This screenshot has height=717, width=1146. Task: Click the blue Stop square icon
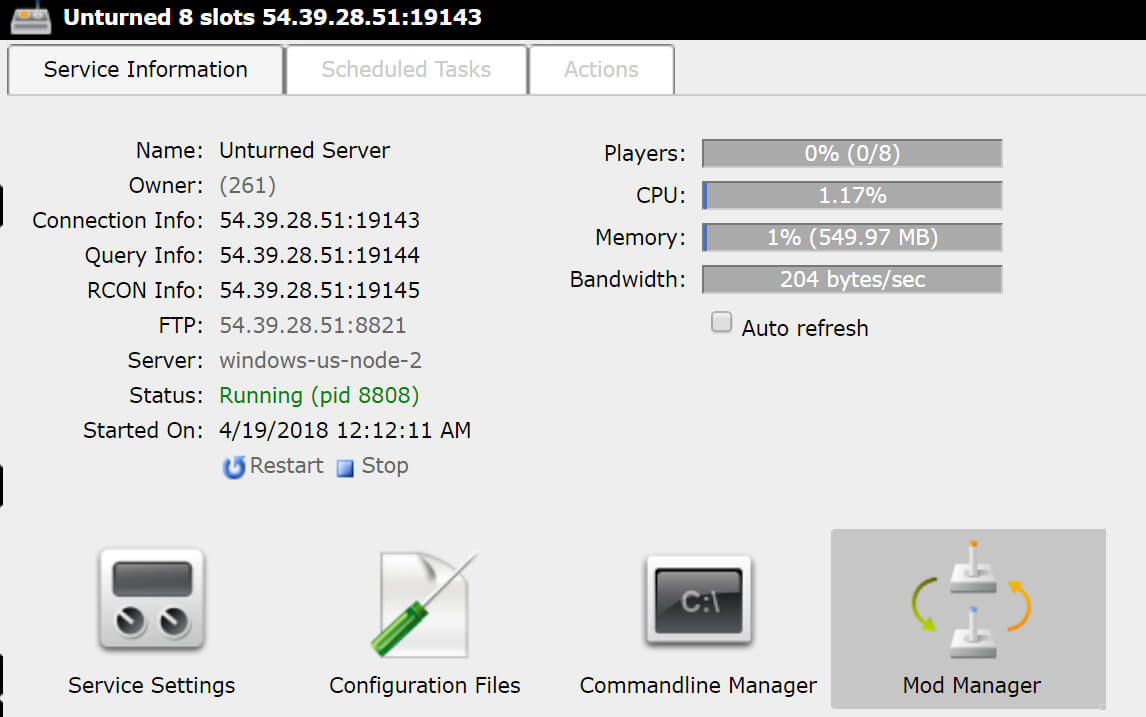pyautogui.click(x=345, y=468)
